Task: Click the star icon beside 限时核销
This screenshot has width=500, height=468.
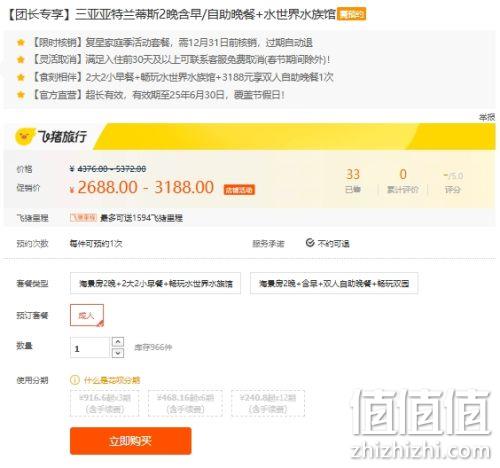Action: (21, 42)
